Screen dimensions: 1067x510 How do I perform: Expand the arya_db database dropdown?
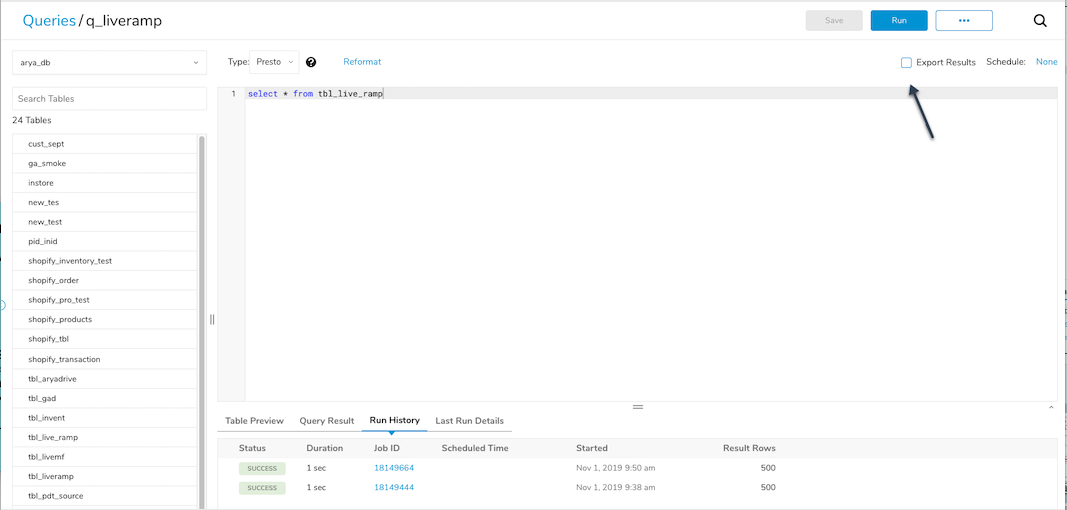pyautogui.click(x=109, y=63)
